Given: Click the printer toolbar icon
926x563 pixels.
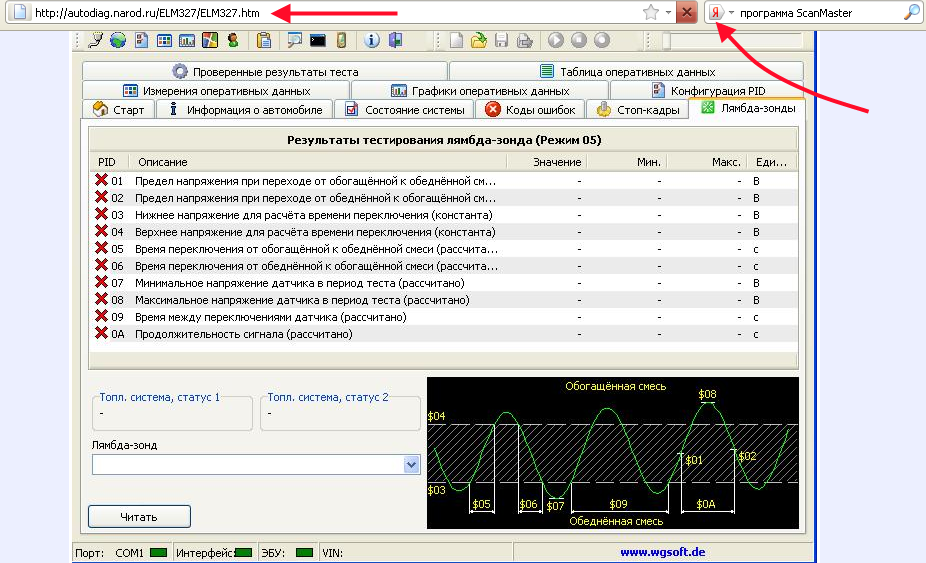Looking at the screenshot, I should click(x=524, y=40).
